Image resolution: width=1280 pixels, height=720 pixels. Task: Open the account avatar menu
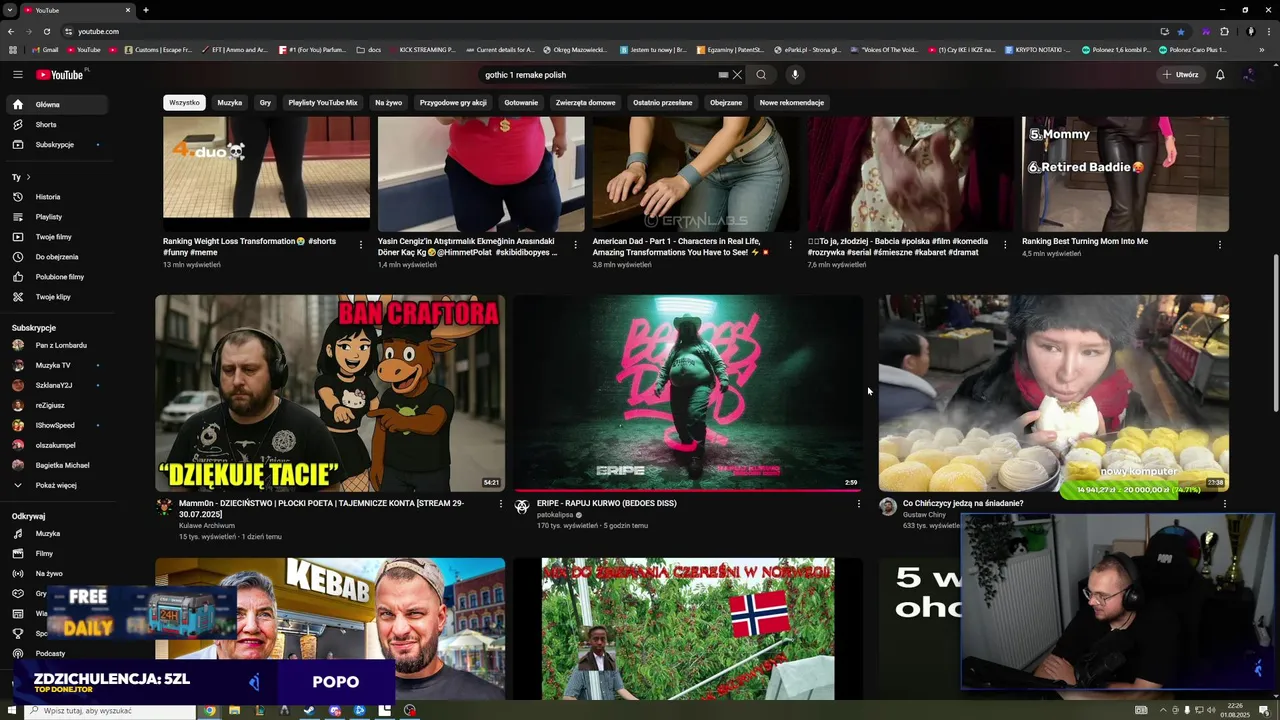pos(1249,75)
